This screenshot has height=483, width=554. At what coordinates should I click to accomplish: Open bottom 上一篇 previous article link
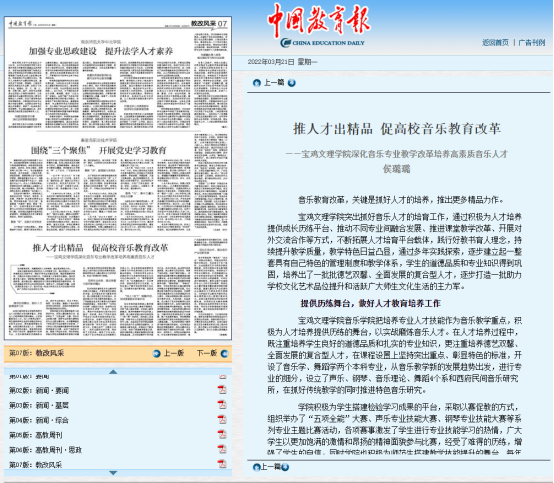[x=271, y=467]
